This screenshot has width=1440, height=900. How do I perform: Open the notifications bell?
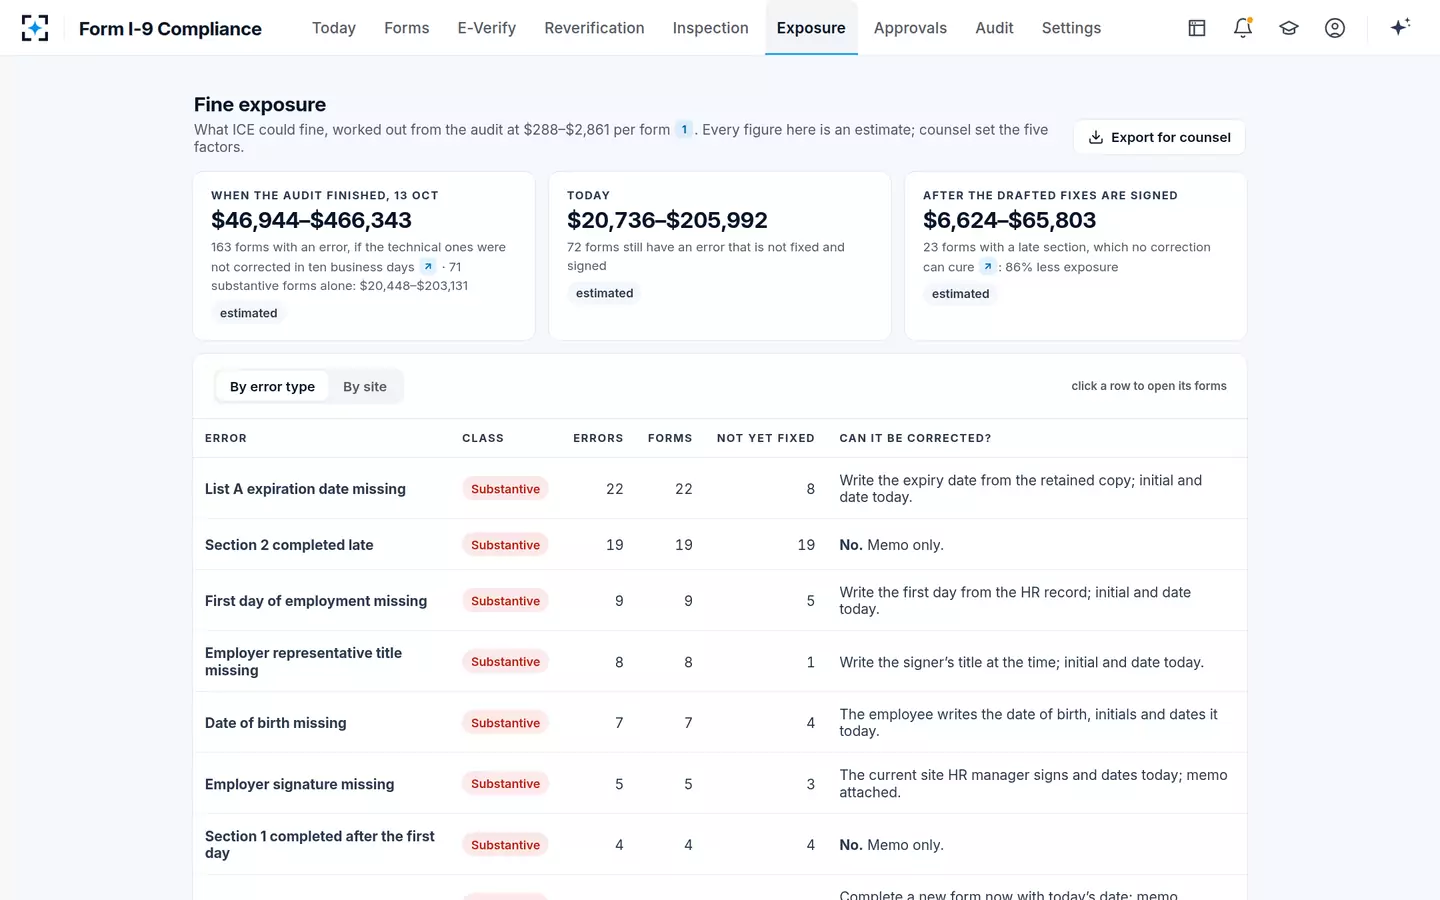(1243, 28)
